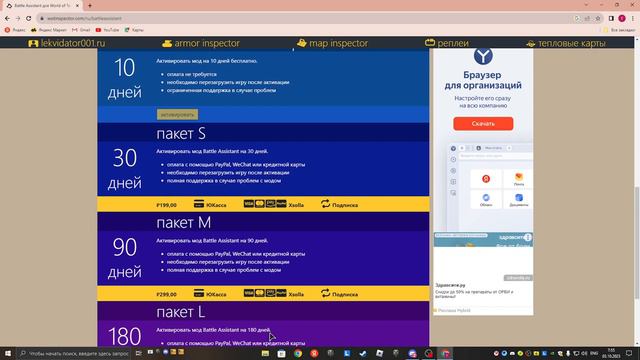The image size is (640, 360).
Task: Click the tank icon beside armor inspector
Action: pyautogui.click(x=167, y=43)
